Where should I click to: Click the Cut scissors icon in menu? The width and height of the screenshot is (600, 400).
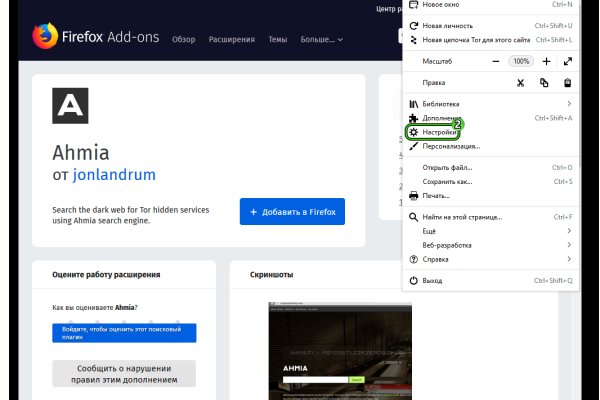(520, 82)
